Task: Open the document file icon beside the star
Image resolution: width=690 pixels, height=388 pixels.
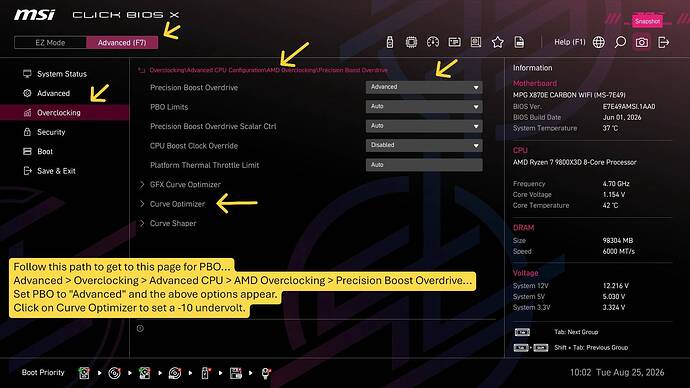Action: (x=519, y=42)
